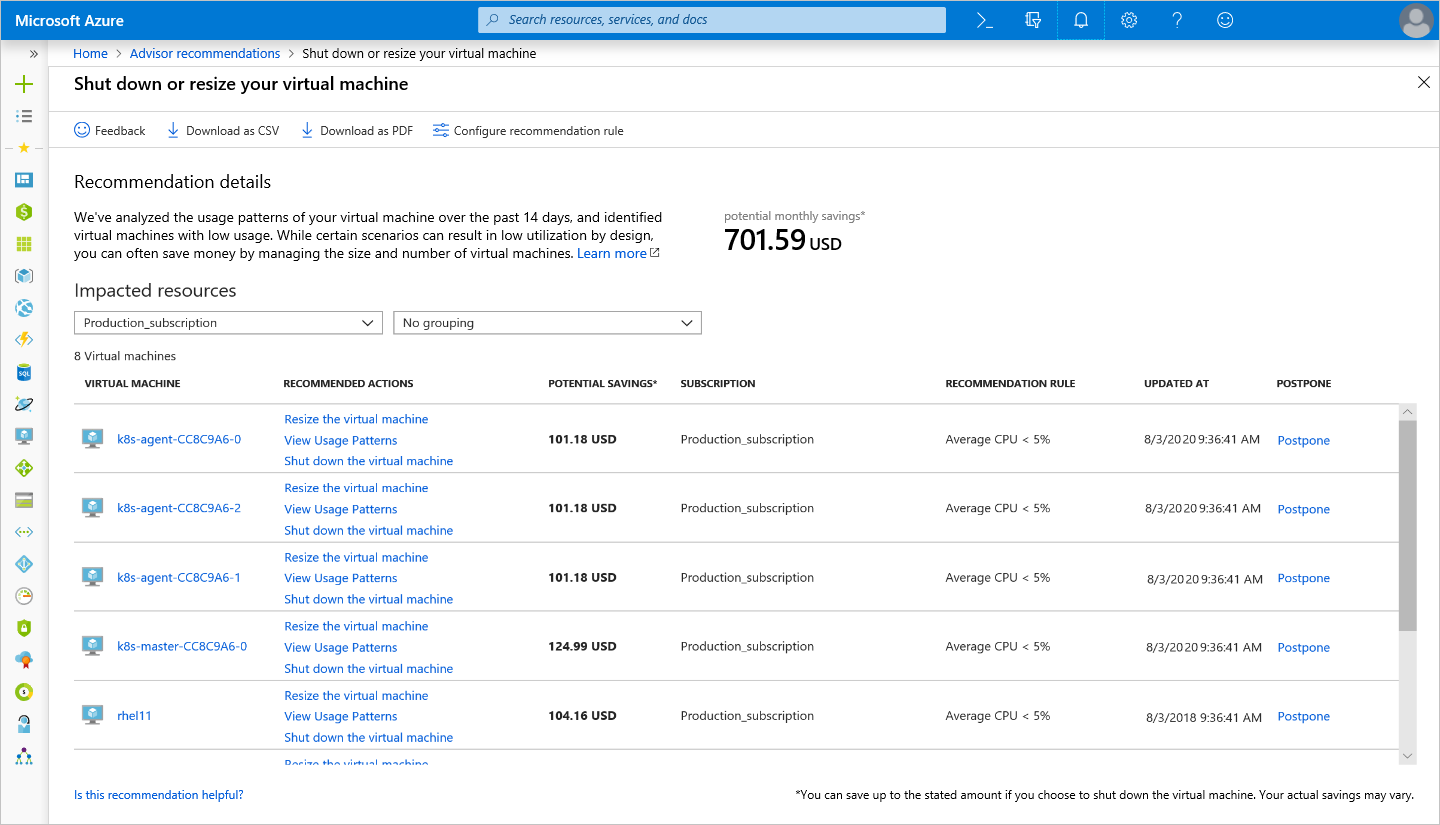This screenshot has width=1440, height=825.
Task: Postpone recommendation for rhel11
Action: (x=1304, y=717)
